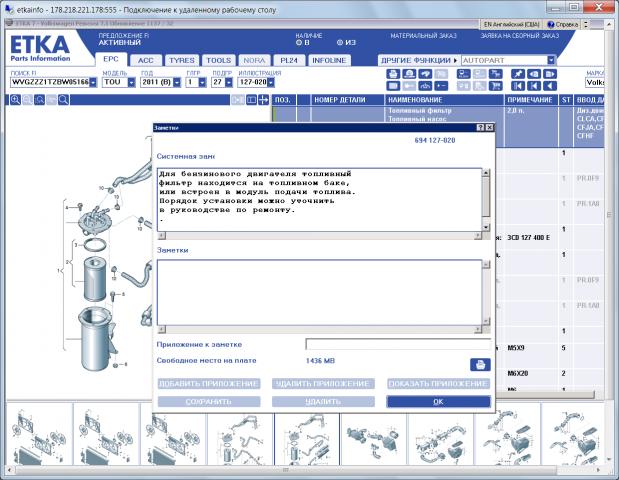Click inside the empty Заметки text area

point(319,292)
